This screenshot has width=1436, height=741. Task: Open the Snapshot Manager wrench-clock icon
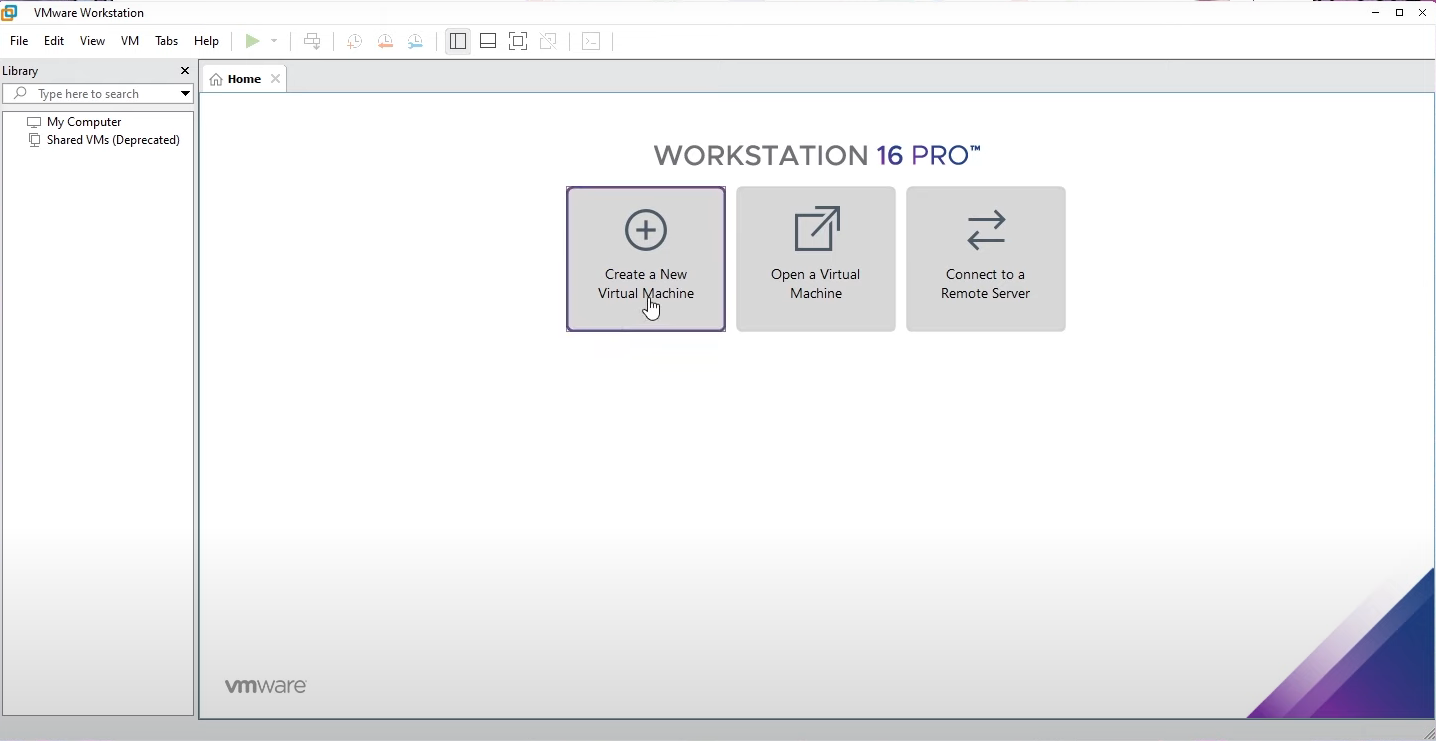pos(416,41)
